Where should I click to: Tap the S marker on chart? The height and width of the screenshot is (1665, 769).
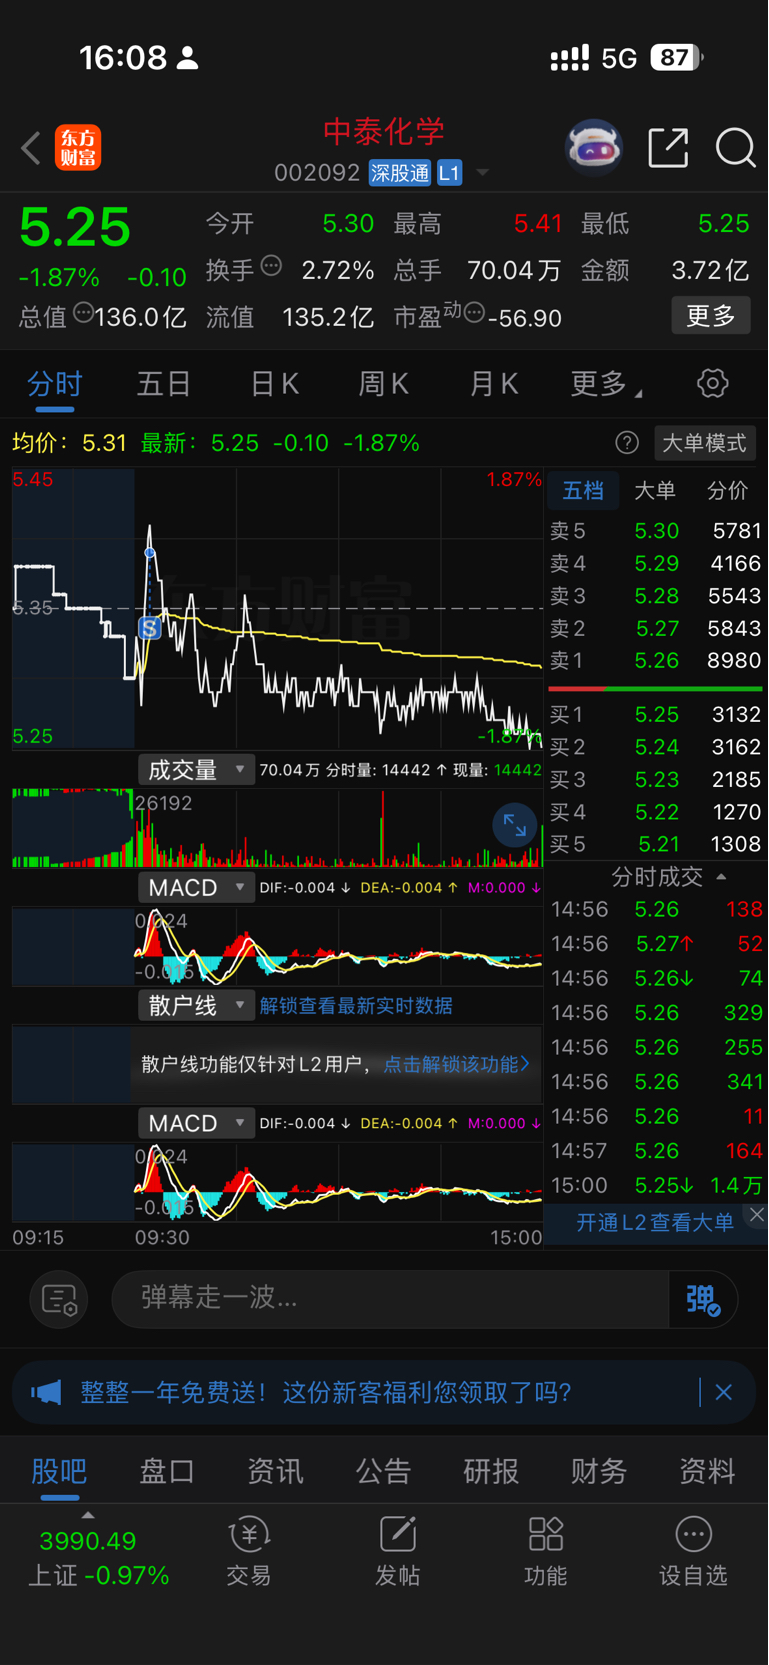pyautogui.click(x=150, y=628)
